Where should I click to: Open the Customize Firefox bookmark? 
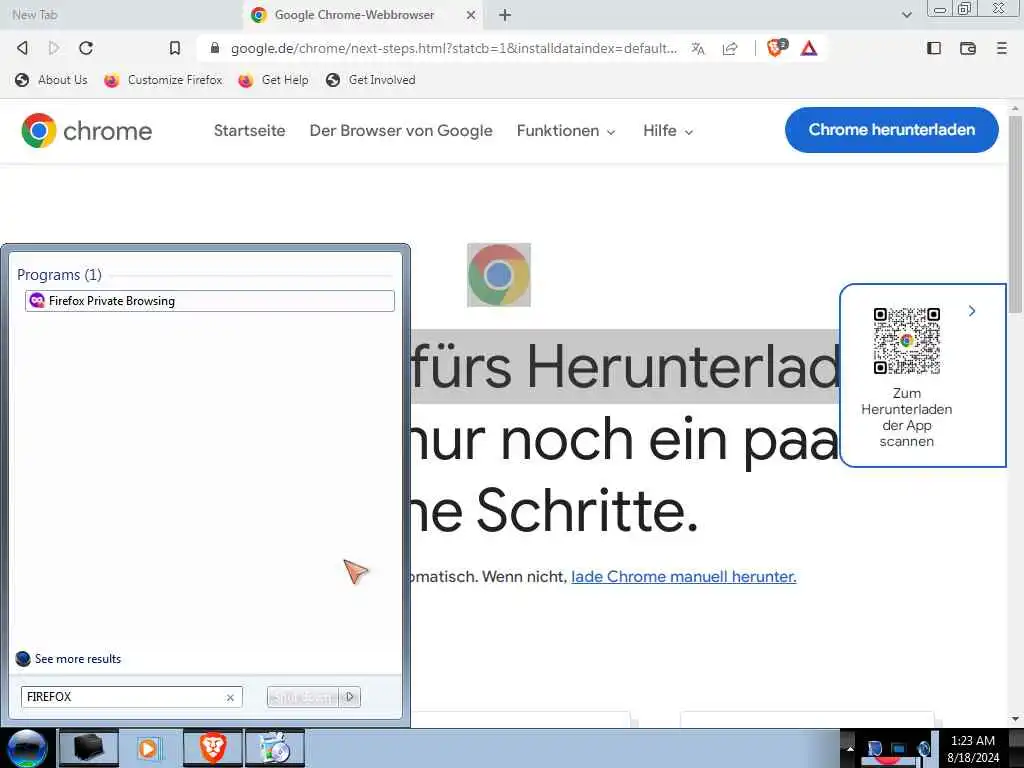point(163,80)
